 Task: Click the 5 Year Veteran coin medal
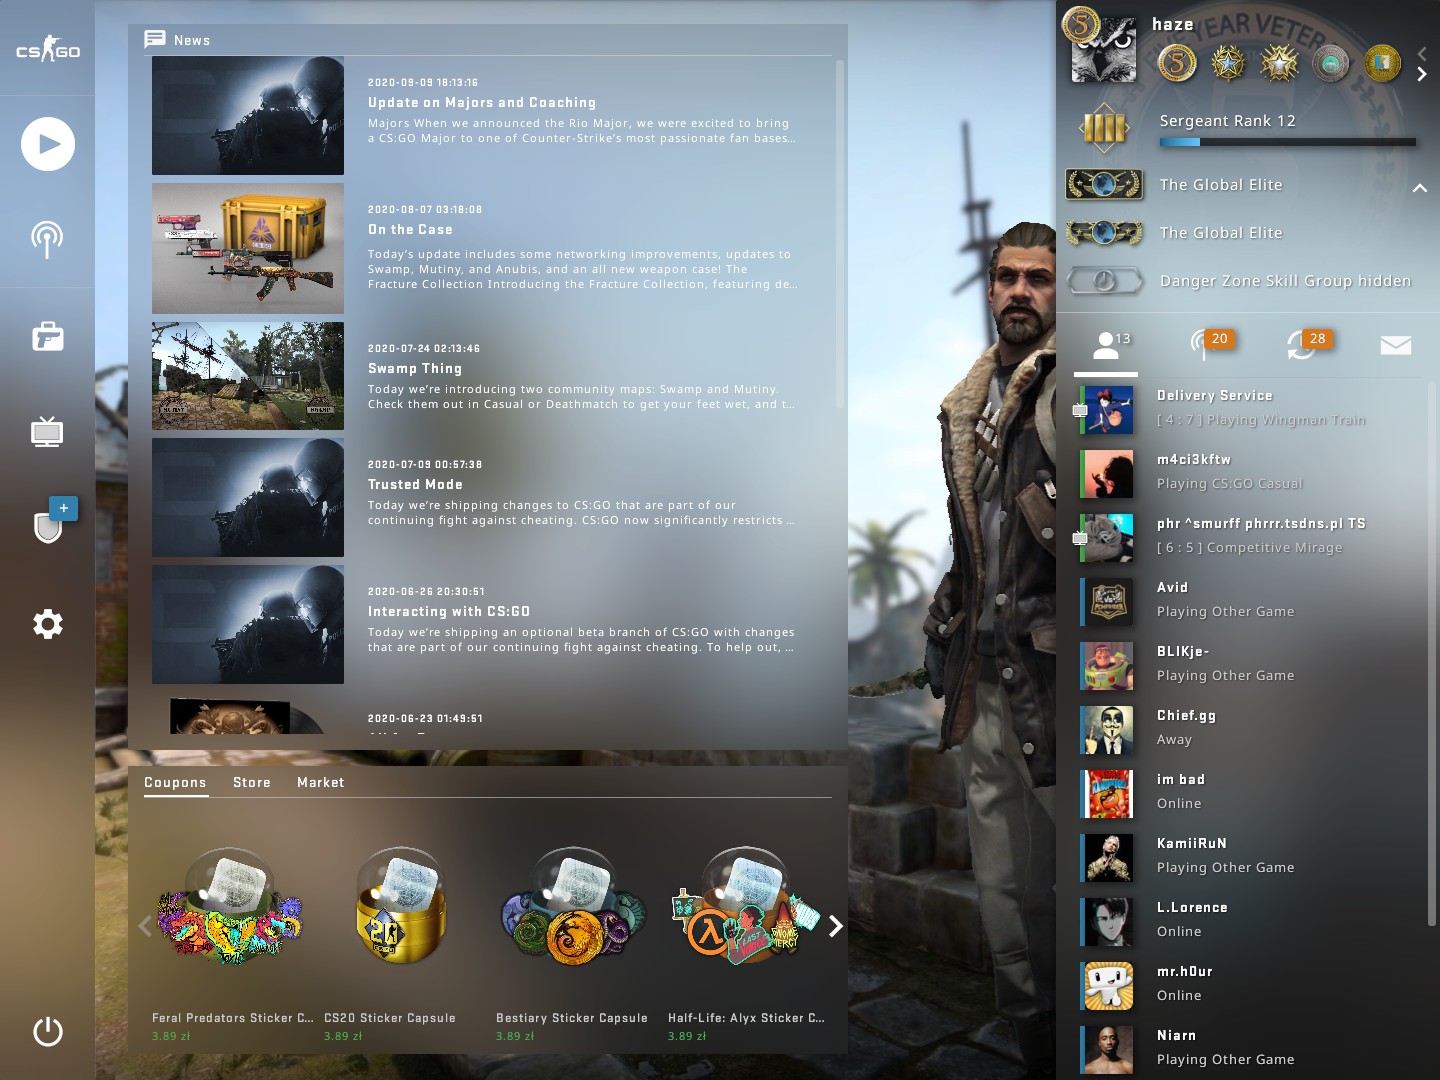pos(1178,63)
